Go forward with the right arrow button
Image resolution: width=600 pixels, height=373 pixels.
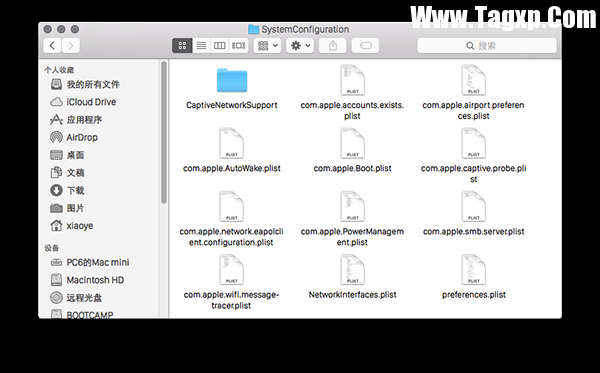click(71, 46)
